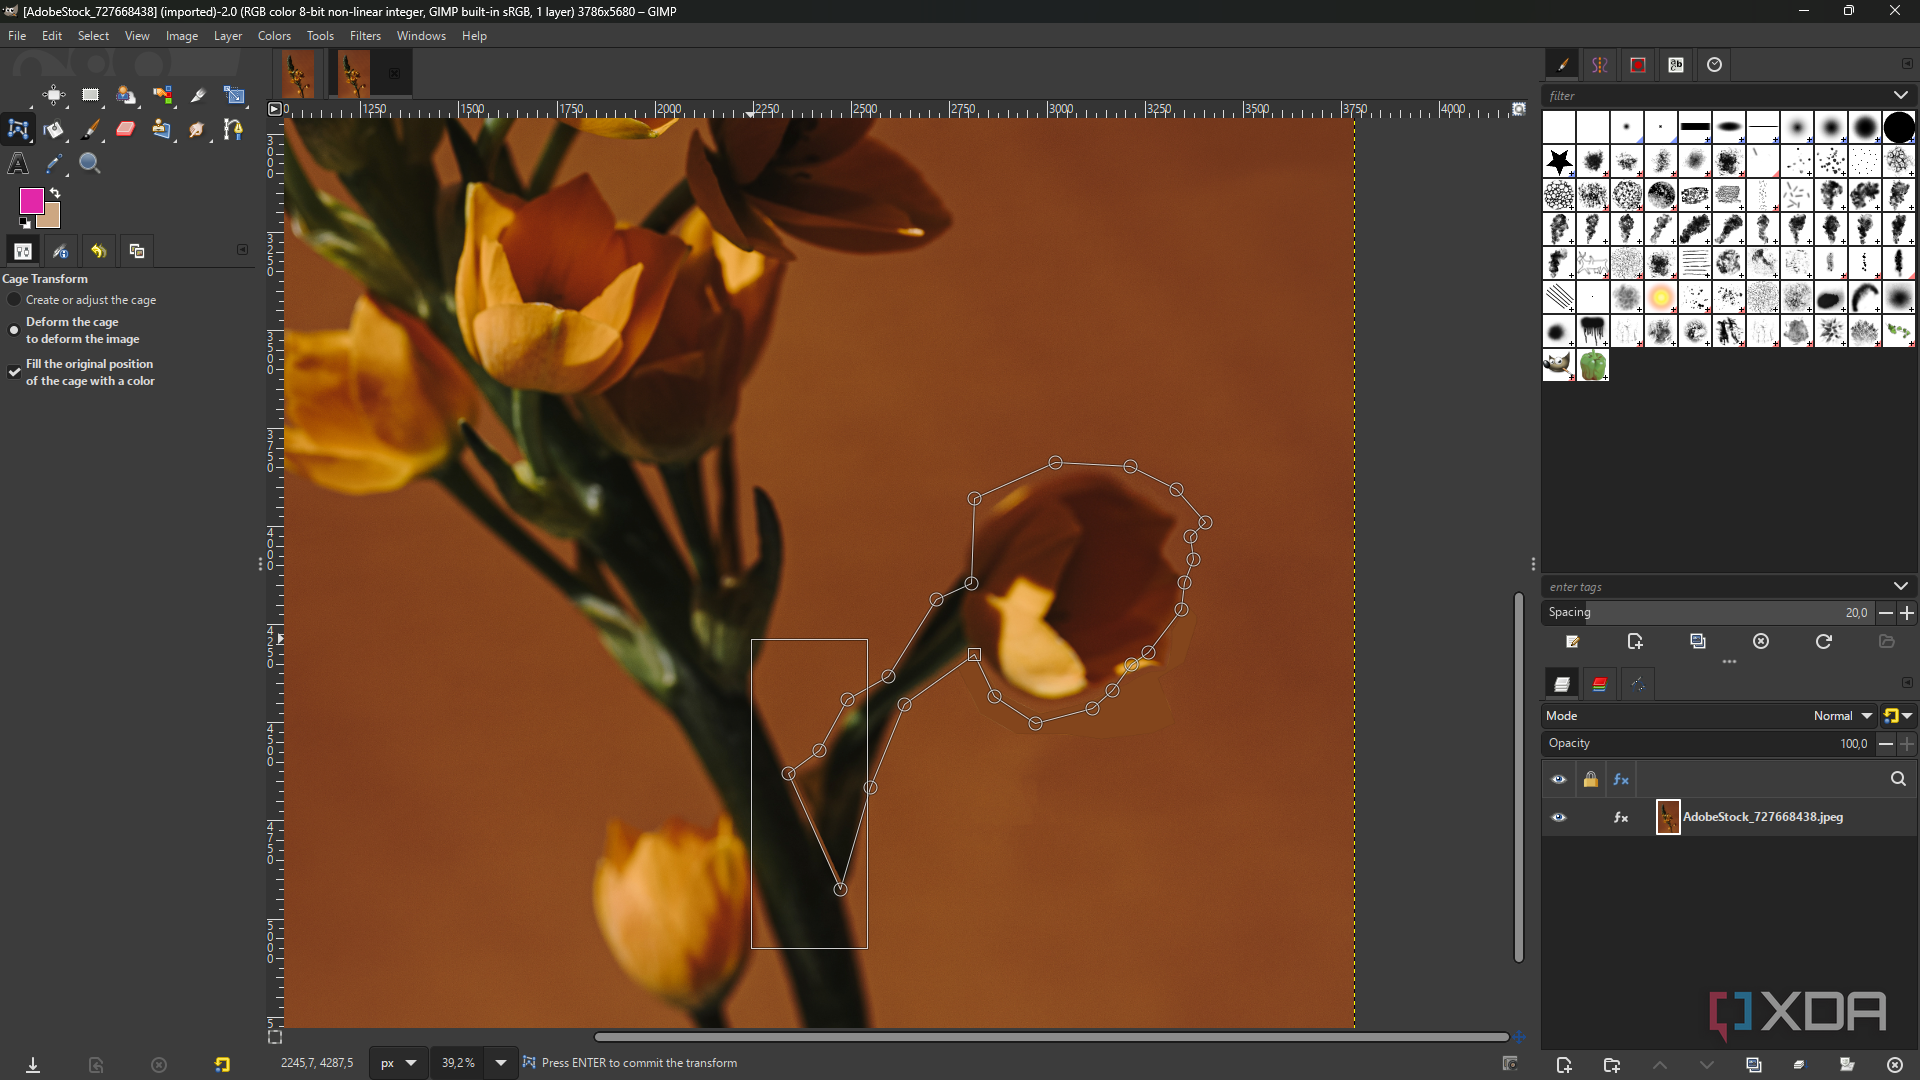This screenshot has width=1920, height=1080.
Task: Select the Rectangle Select tool
Action: pyautogui.click(x=91, y=96)
